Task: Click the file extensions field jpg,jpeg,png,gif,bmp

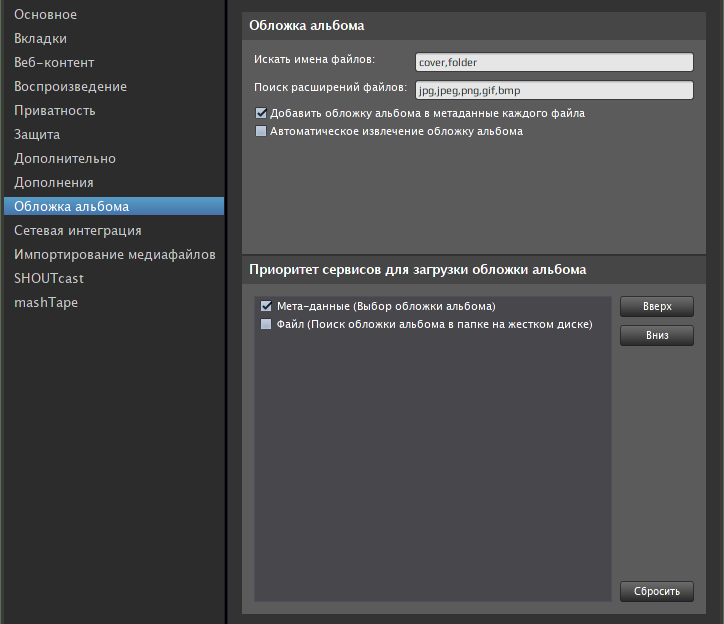Action: pyautogui.click(x=554, y=90)
